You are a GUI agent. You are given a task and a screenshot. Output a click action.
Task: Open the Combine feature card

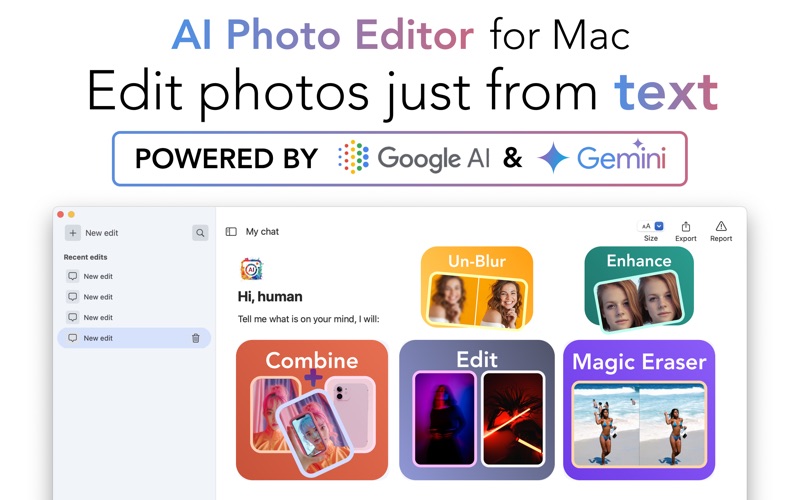pos(312,410)
